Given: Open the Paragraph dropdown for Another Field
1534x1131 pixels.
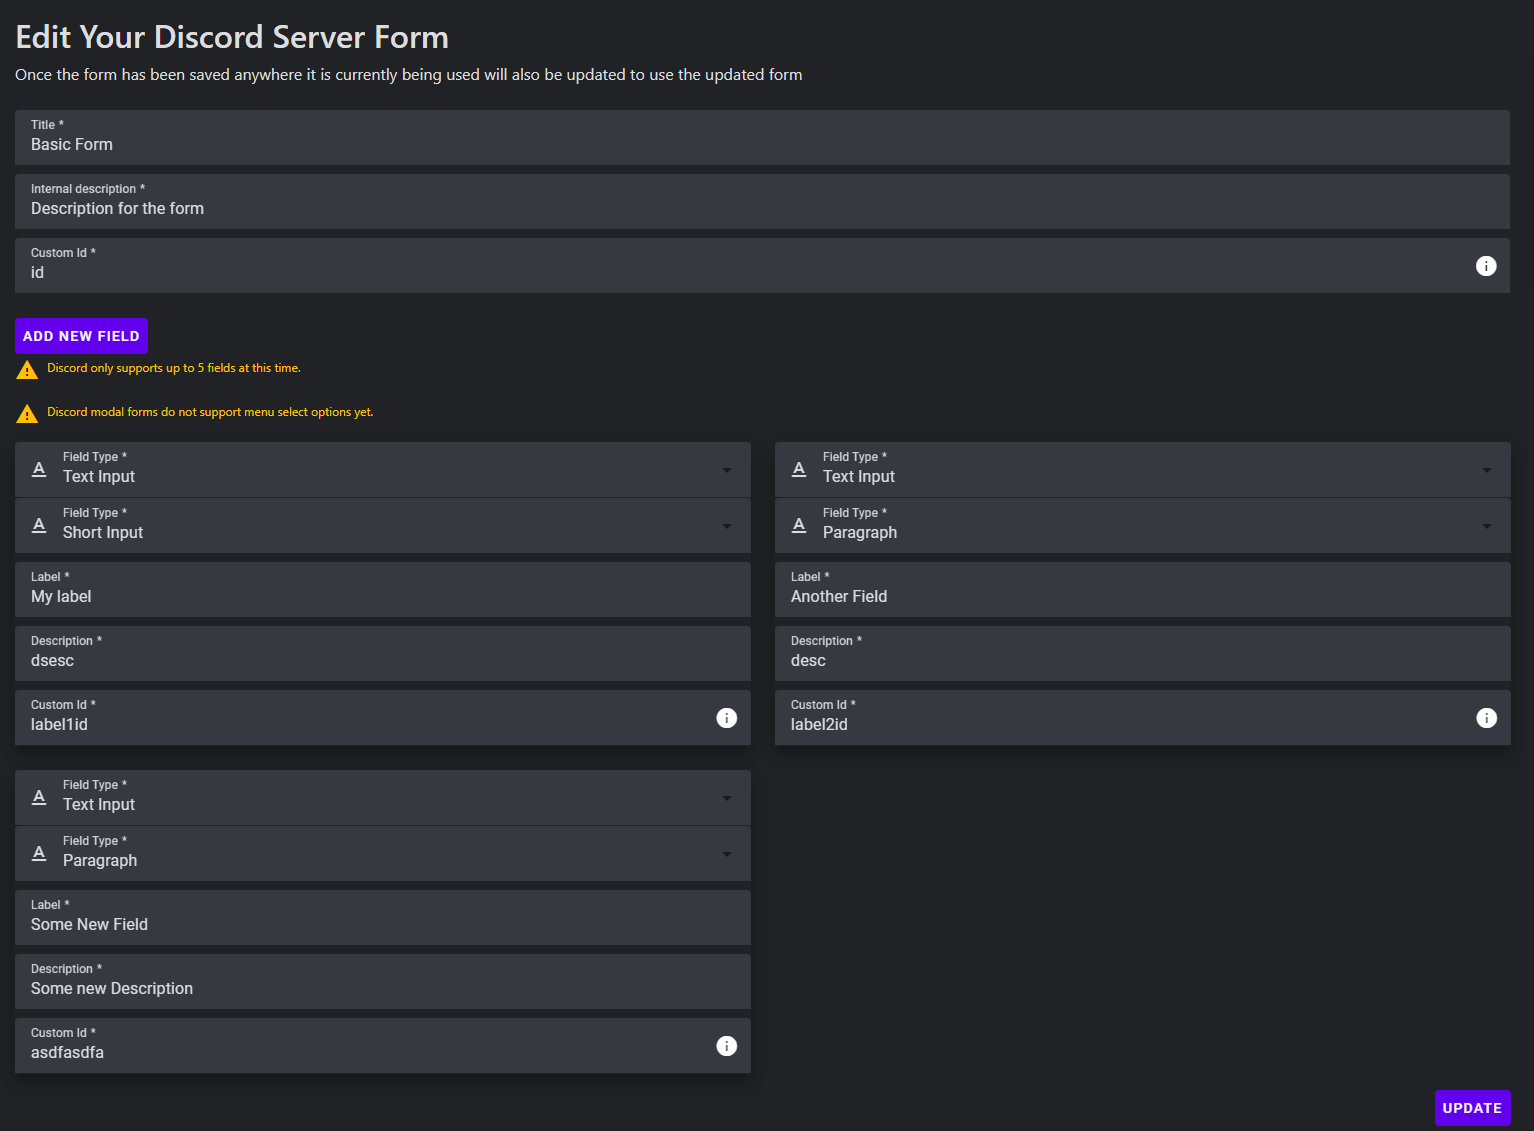Looking at the screenshot, I should coord(1143,526).
